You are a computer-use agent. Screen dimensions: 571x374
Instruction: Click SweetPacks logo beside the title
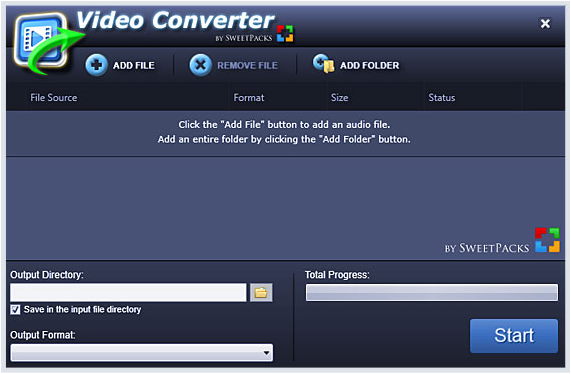(285, 34)
